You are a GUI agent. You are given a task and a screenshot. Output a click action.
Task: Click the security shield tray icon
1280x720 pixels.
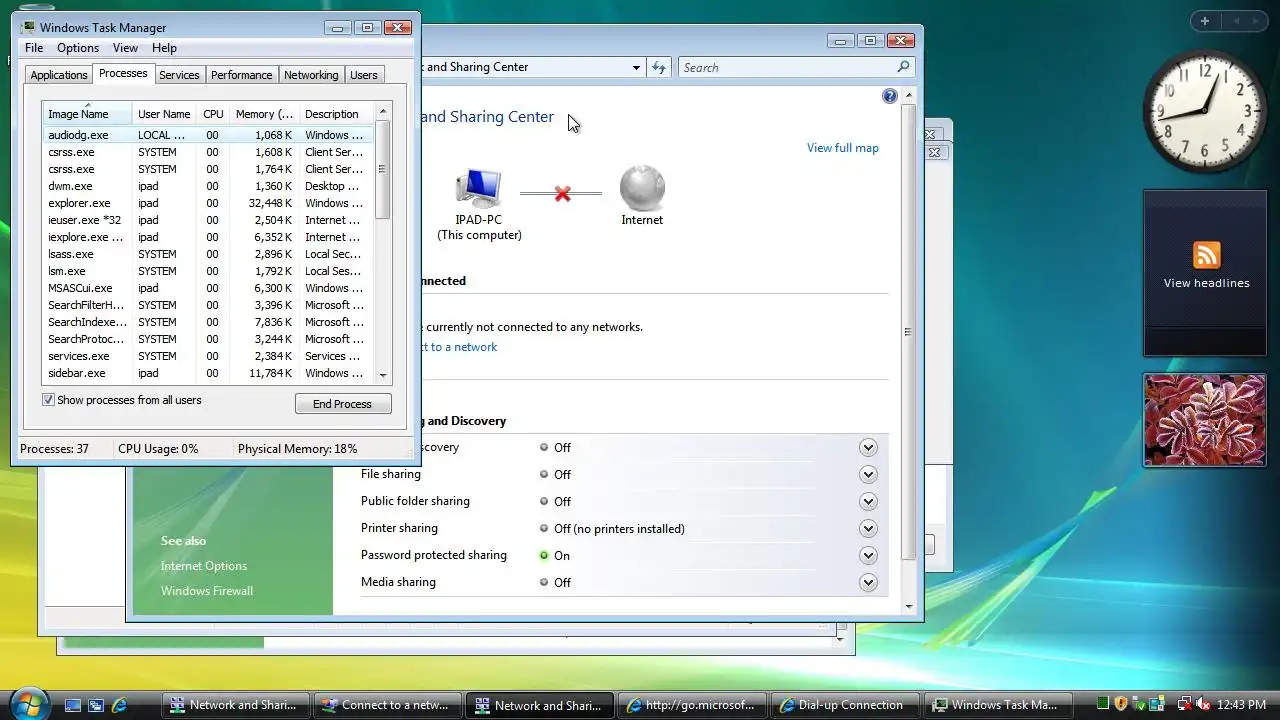(1121, 705)
